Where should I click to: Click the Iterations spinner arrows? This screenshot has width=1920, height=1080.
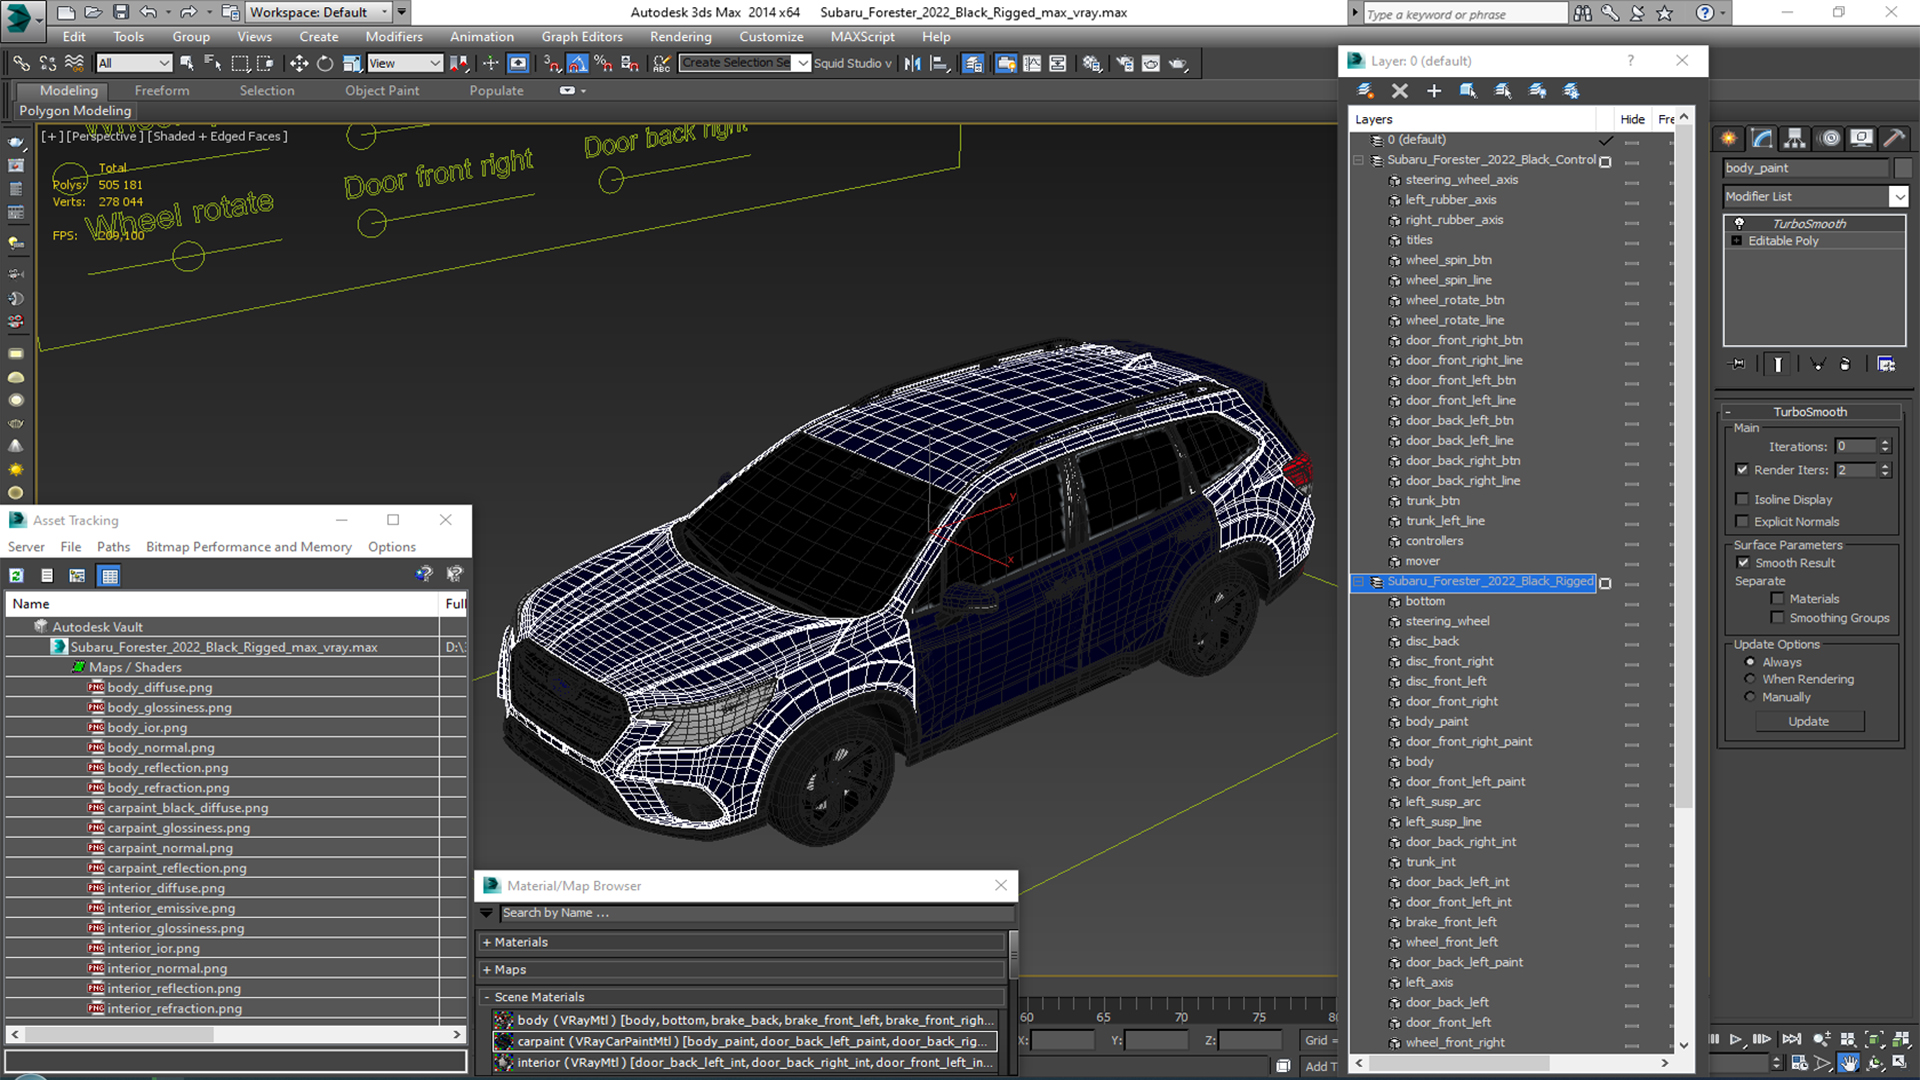pyautogui.click(x=1885, y=447)
